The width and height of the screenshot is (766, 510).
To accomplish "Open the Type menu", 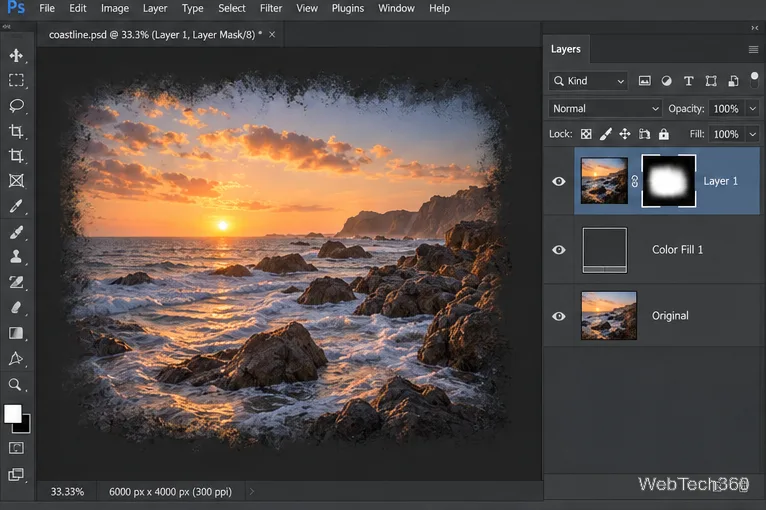I will [192, 8].
